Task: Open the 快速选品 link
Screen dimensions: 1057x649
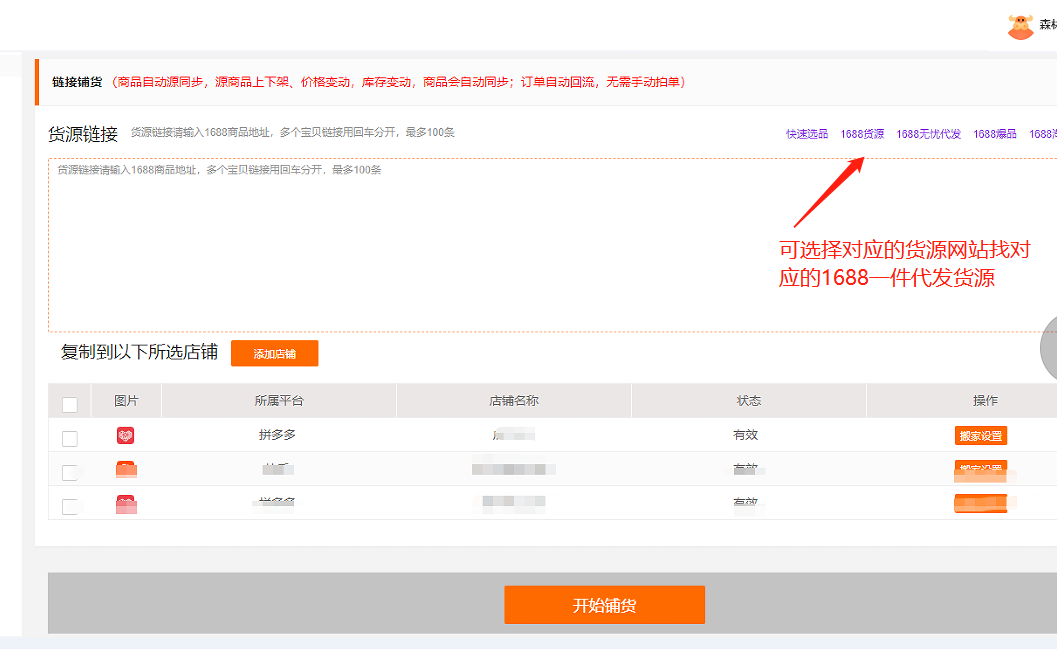Action: pos(807,134)
